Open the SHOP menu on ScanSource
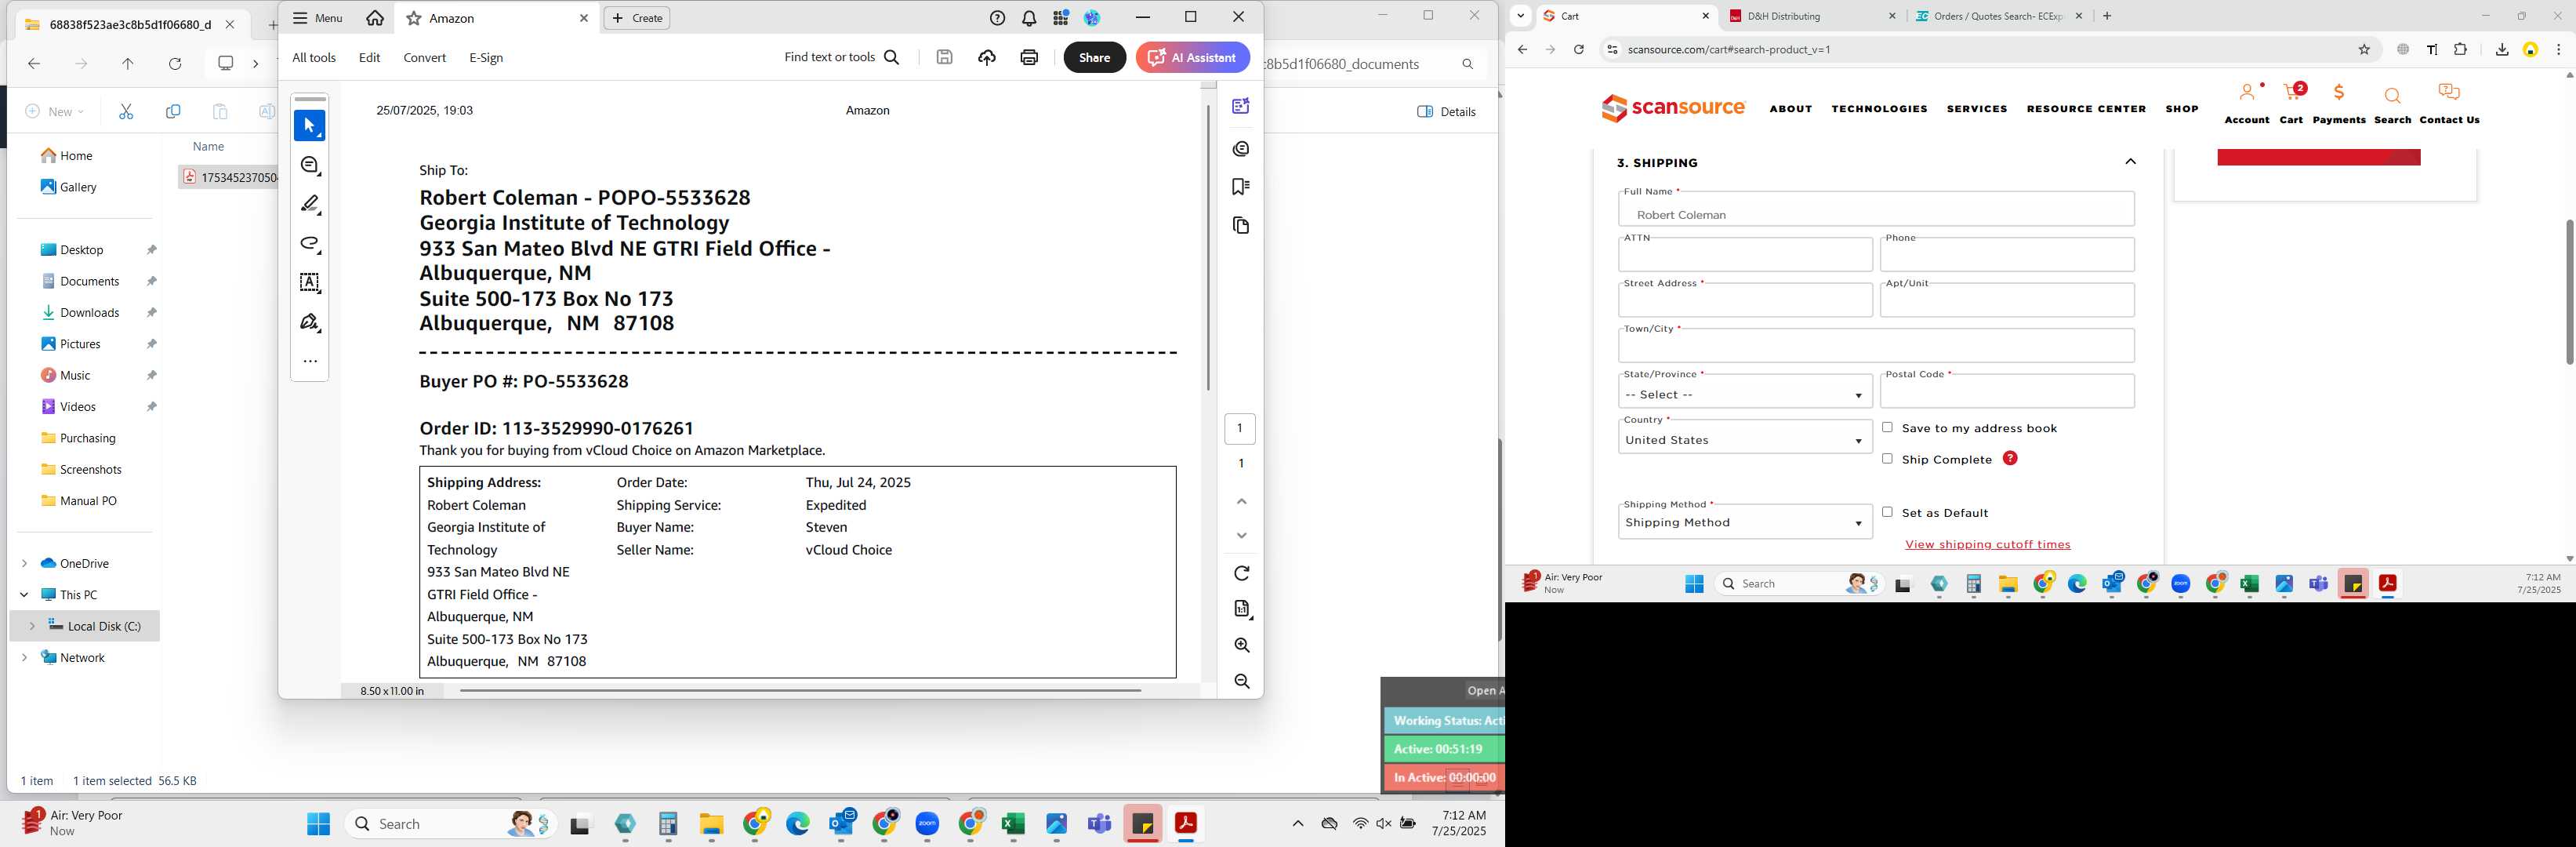Screen dimensions: 2576x847 tap(2181, 108)
